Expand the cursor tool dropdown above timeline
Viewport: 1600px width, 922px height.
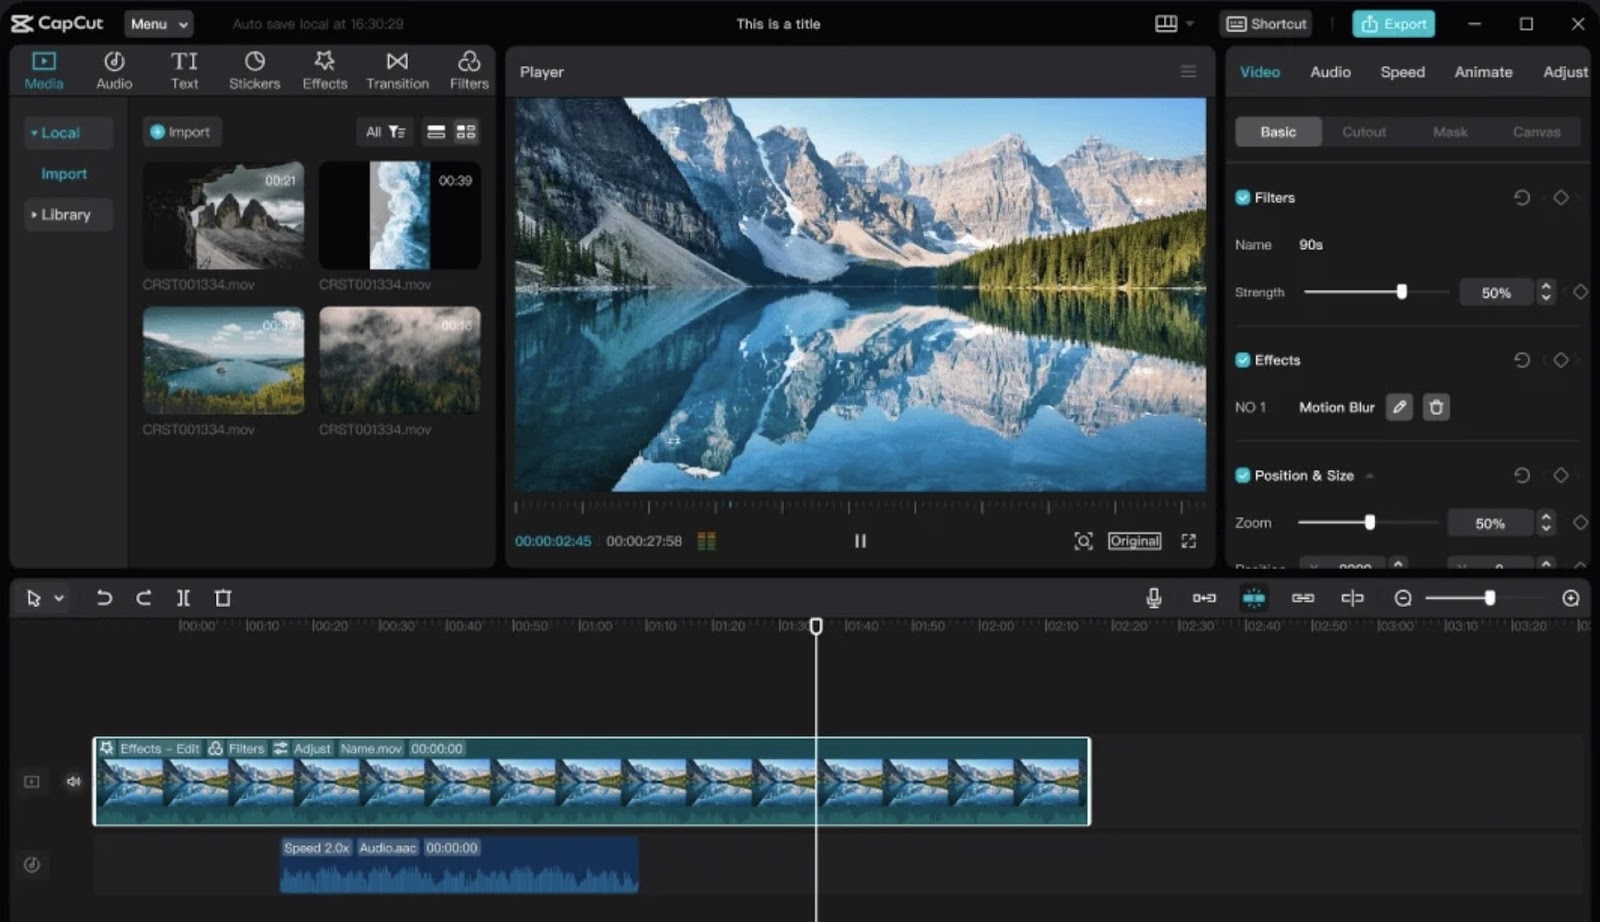(57, 598)
